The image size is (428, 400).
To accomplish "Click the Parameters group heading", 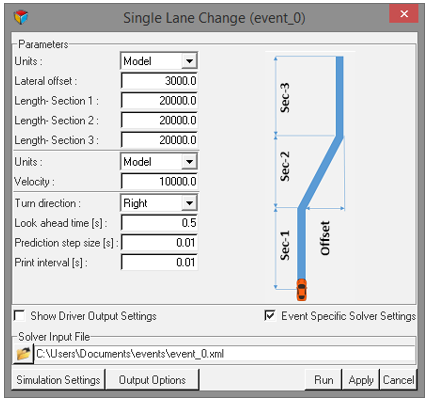I will [x=43, y=44].
